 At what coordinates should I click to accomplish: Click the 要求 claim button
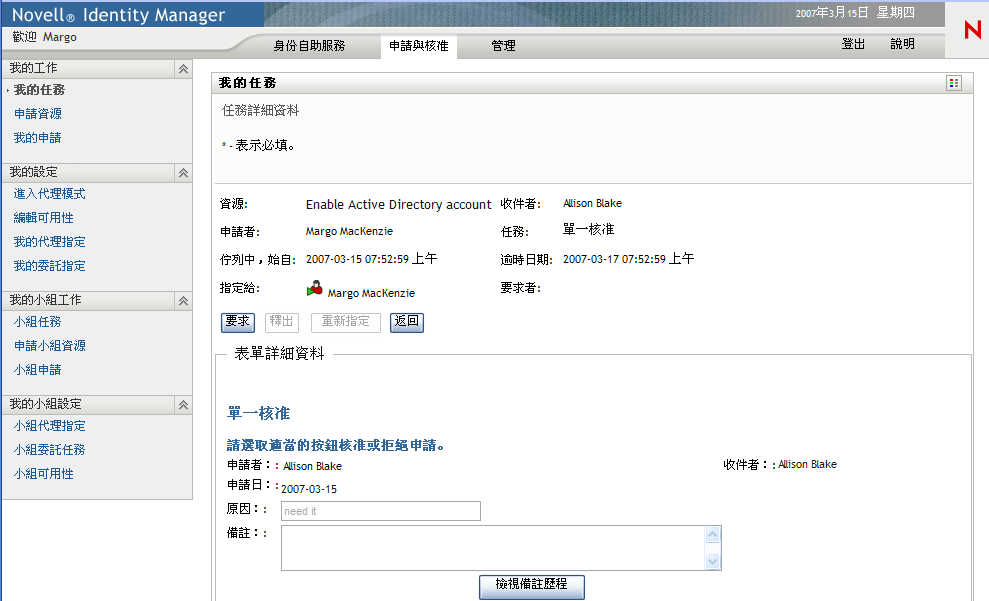point(238,322)
